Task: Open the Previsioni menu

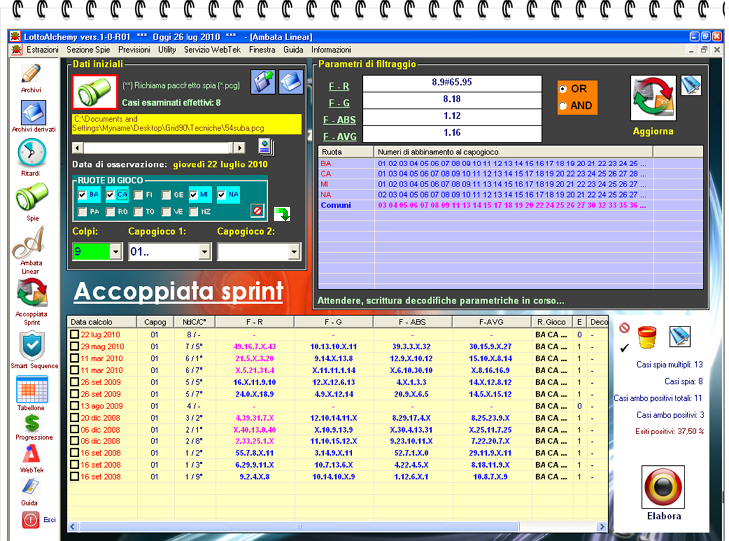Action: pos(134,50)
